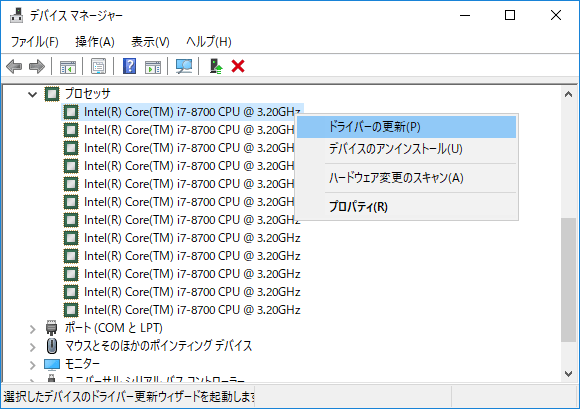The width and height of the screenshot is (580, 409).
Task: Click the モニター monitor icon
Action: click(x=52, y=364)
